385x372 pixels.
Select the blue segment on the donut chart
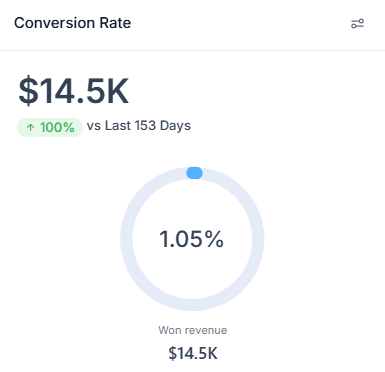click(194, 173)
